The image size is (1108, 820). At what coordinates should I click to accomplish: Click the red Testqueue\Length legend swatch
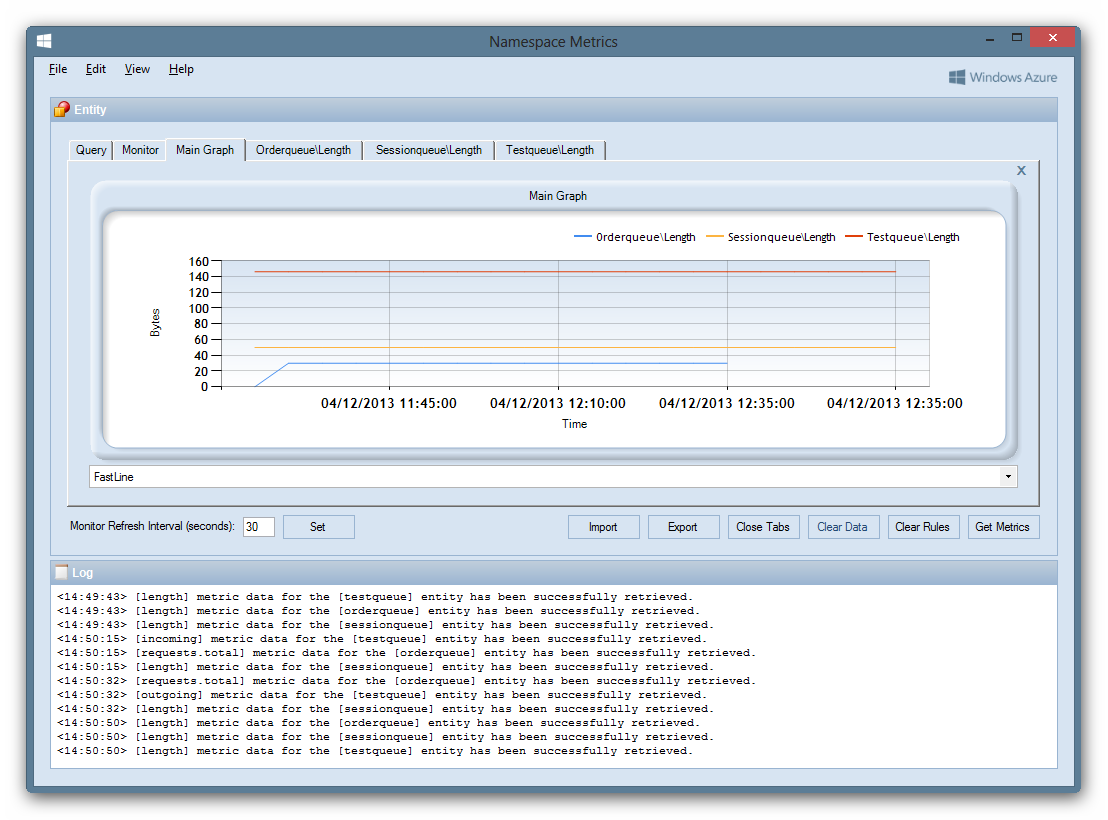[x=854, y=237]
